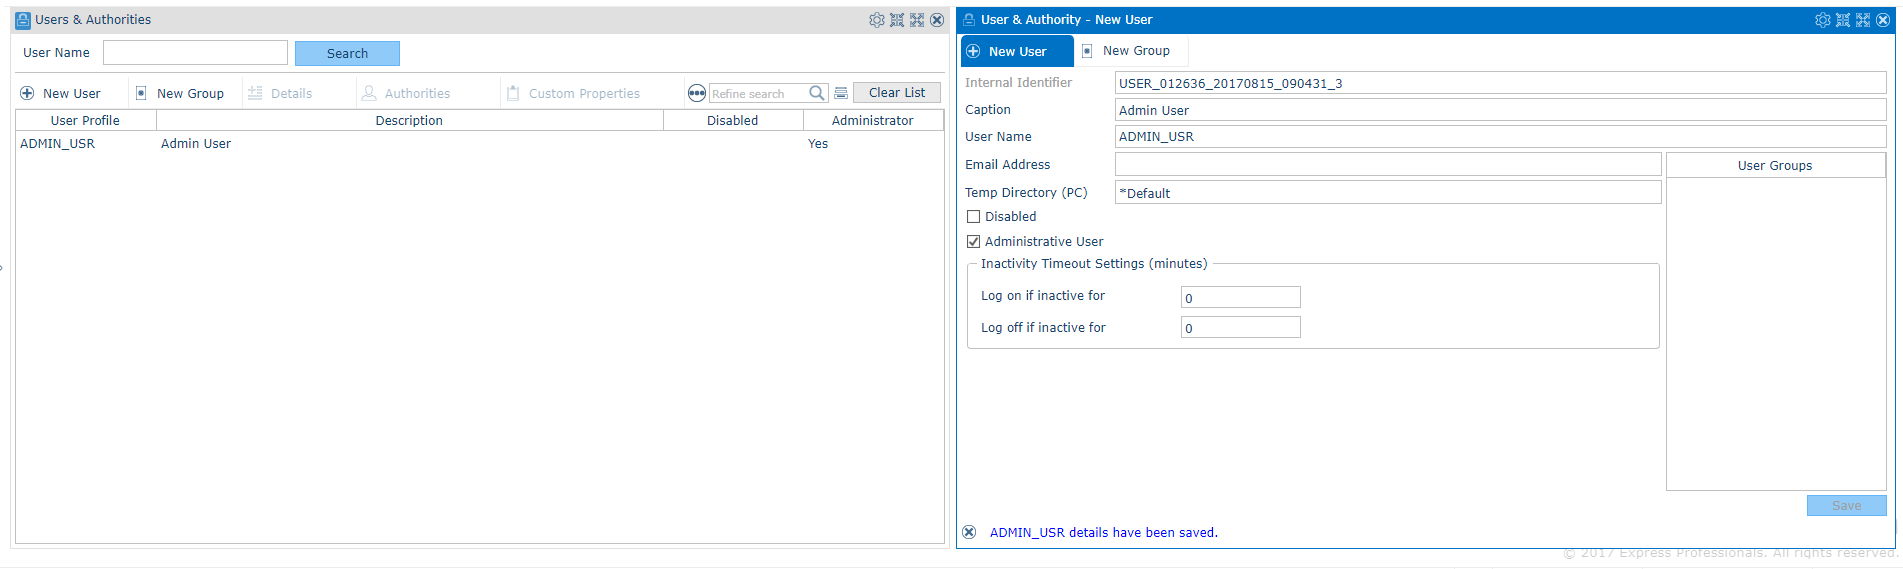Viewport: 1903px width, 569px height.
Task: Click the Internal Identifier field
Action: pyautogui.click(x=1500, y=83)
